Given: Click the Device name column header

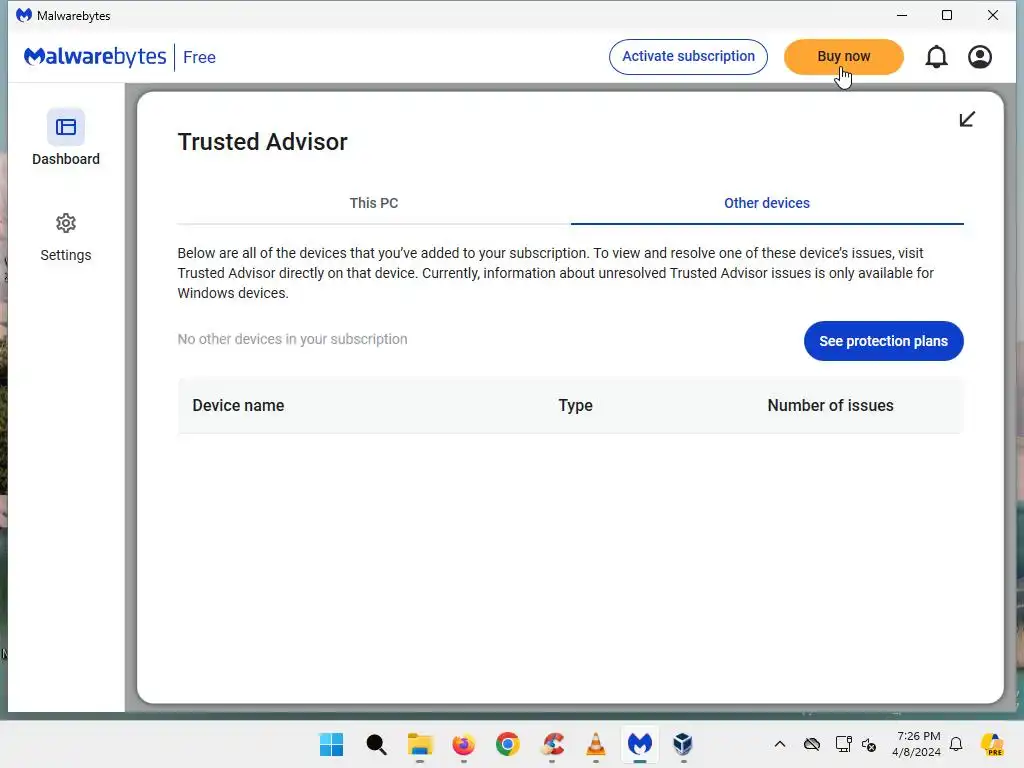Looking at the screenshot, I should tap(238, 406).
